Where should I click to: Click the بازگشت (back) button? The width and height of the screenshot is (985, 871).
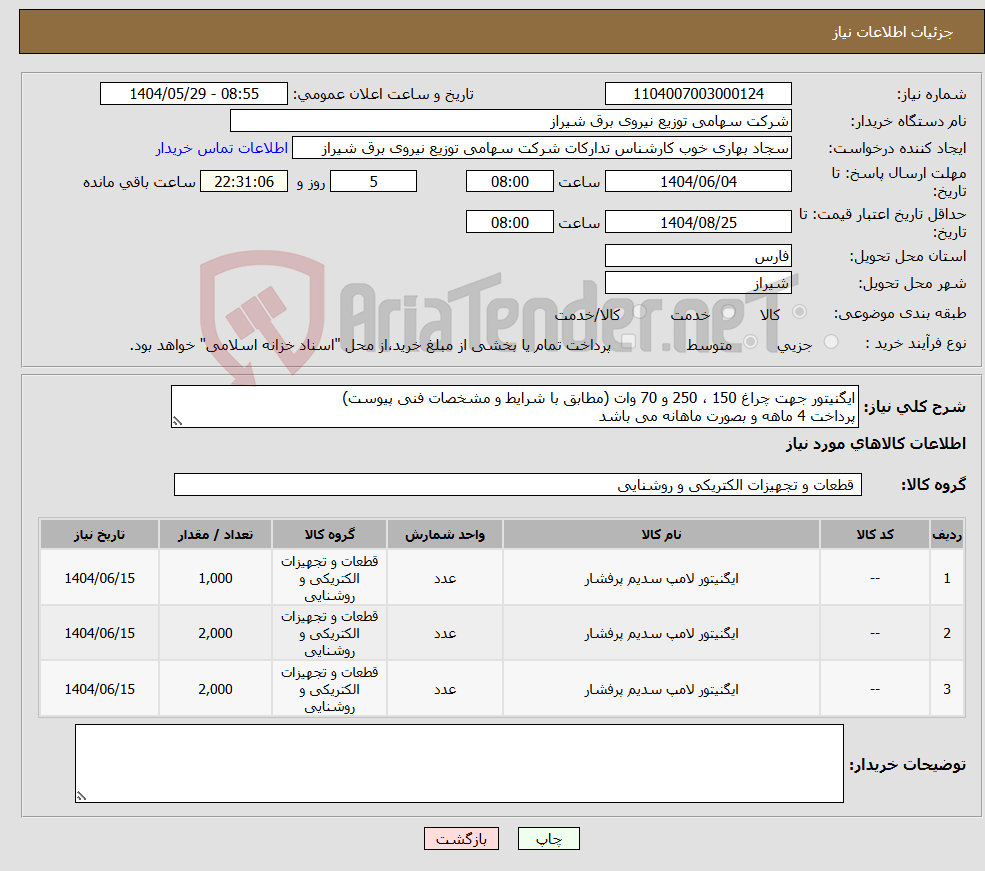[x=461, y=839]
